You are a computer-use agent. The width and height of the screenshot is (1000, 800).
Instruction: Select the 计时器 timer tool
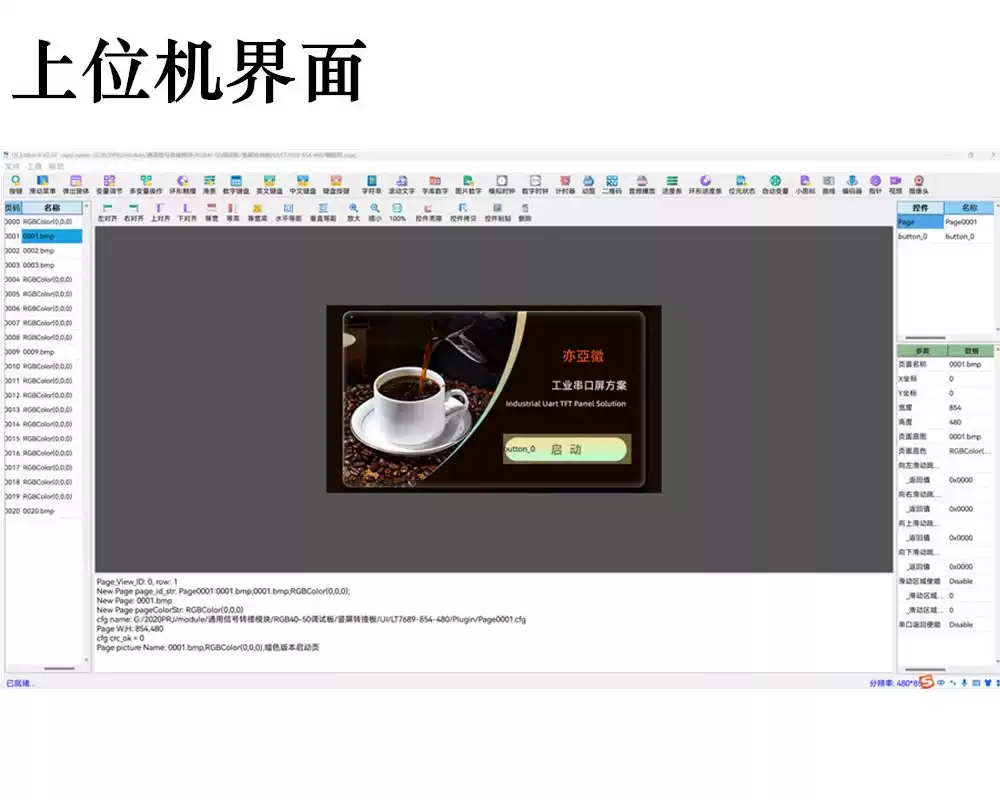click(x=565, y=184)
